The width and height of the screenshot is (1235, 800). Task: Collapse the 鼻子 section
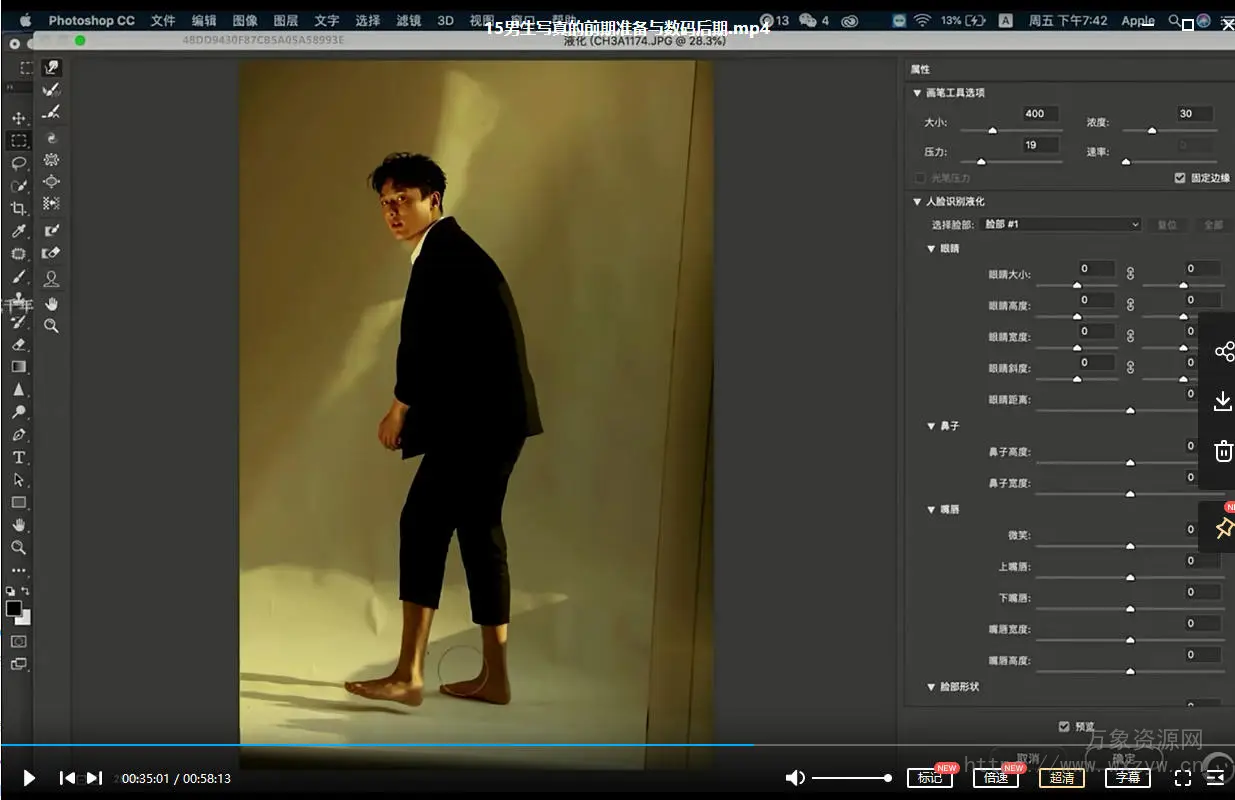pyautogui.click(x=932, y=426)
